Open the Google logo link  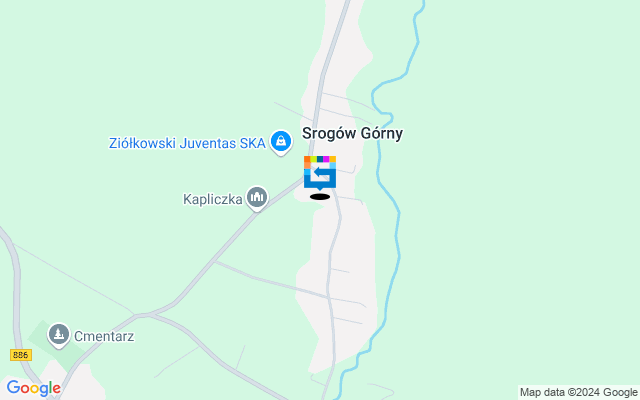33,388
